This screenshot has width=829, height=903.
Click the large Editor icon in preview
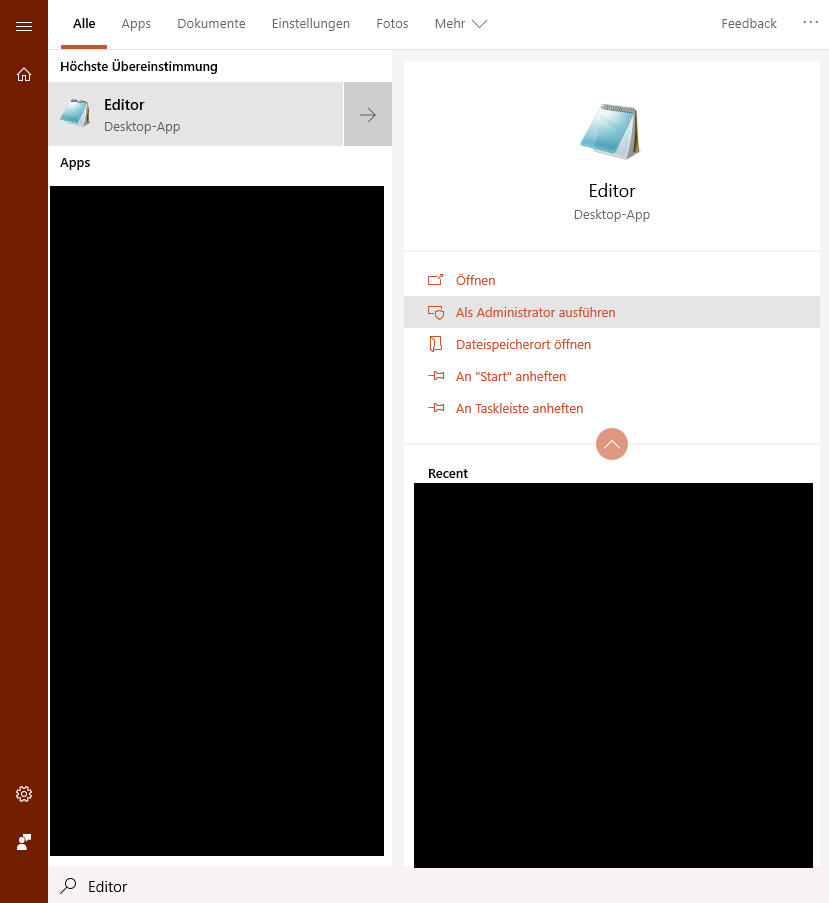coord(611,131)
